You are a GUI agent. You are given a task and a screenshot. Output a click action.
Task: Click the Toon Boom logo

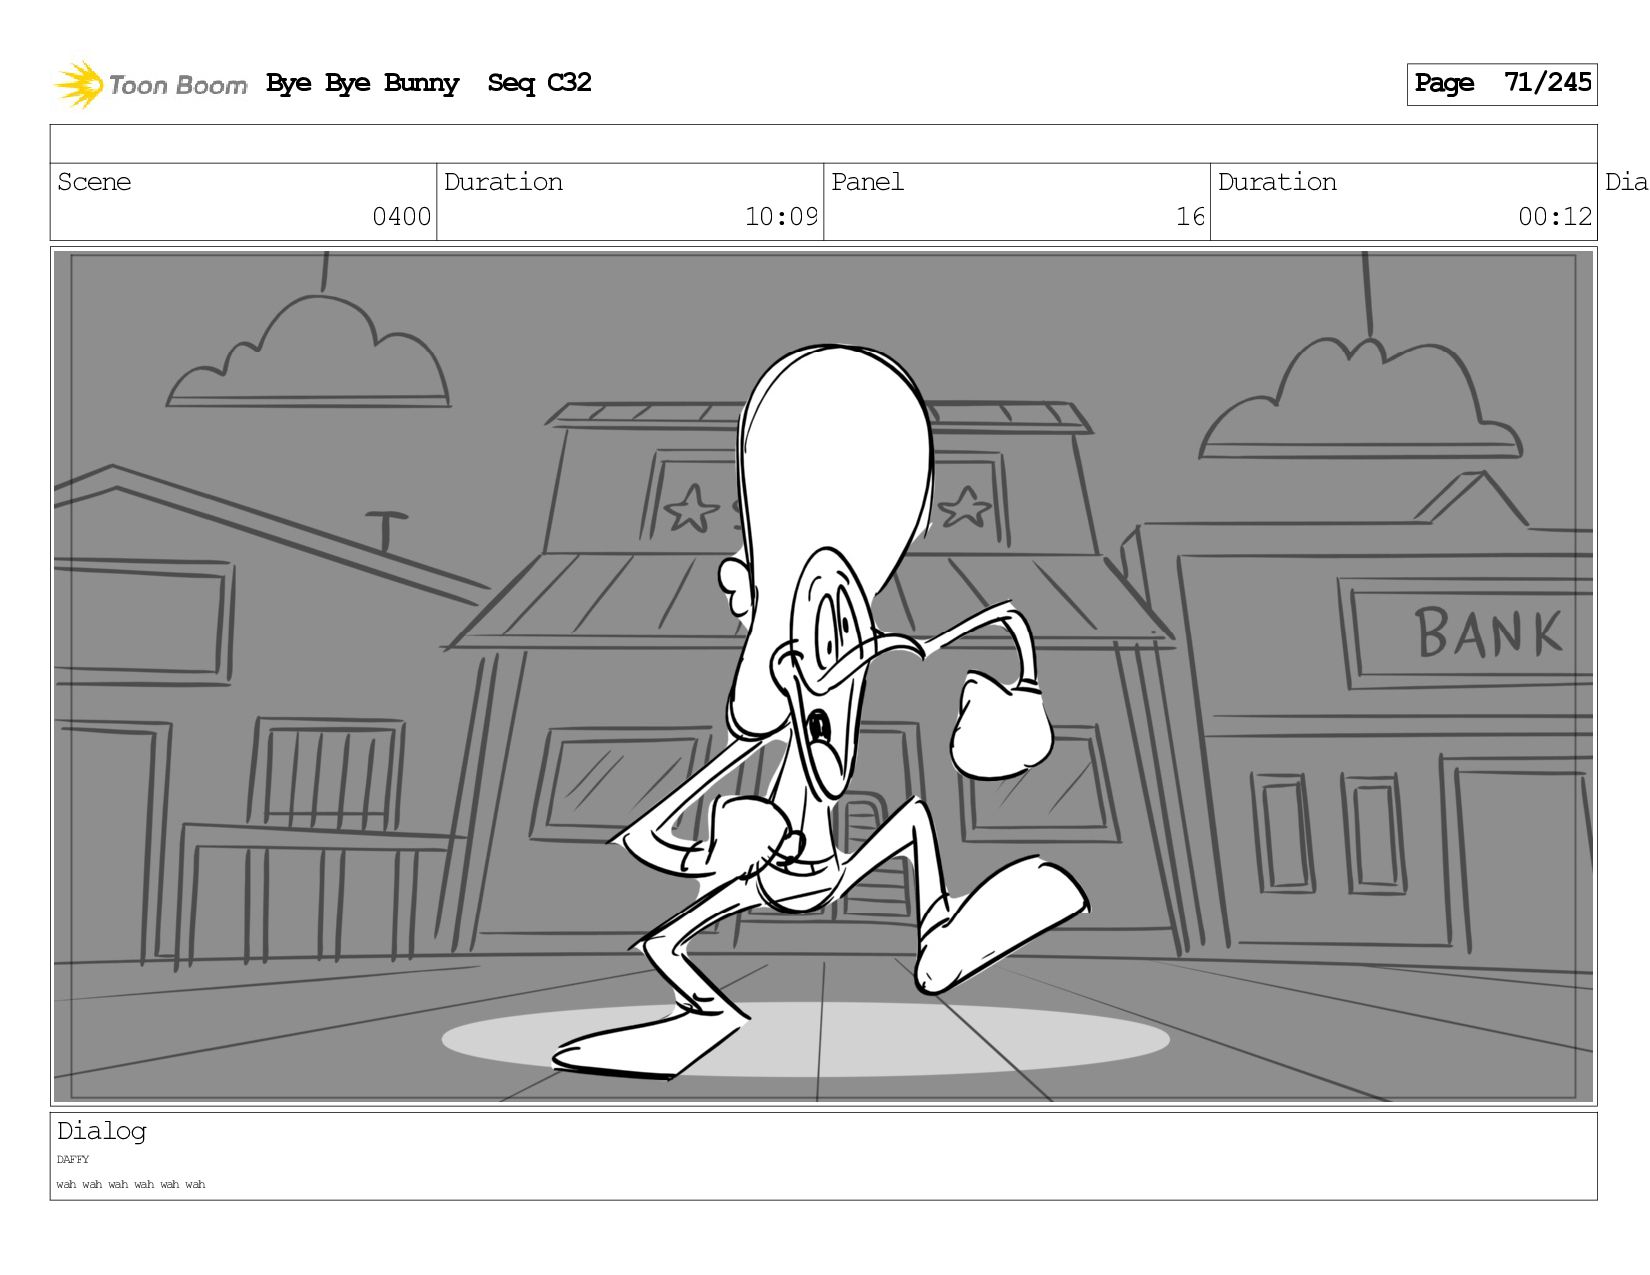(150, 84)
